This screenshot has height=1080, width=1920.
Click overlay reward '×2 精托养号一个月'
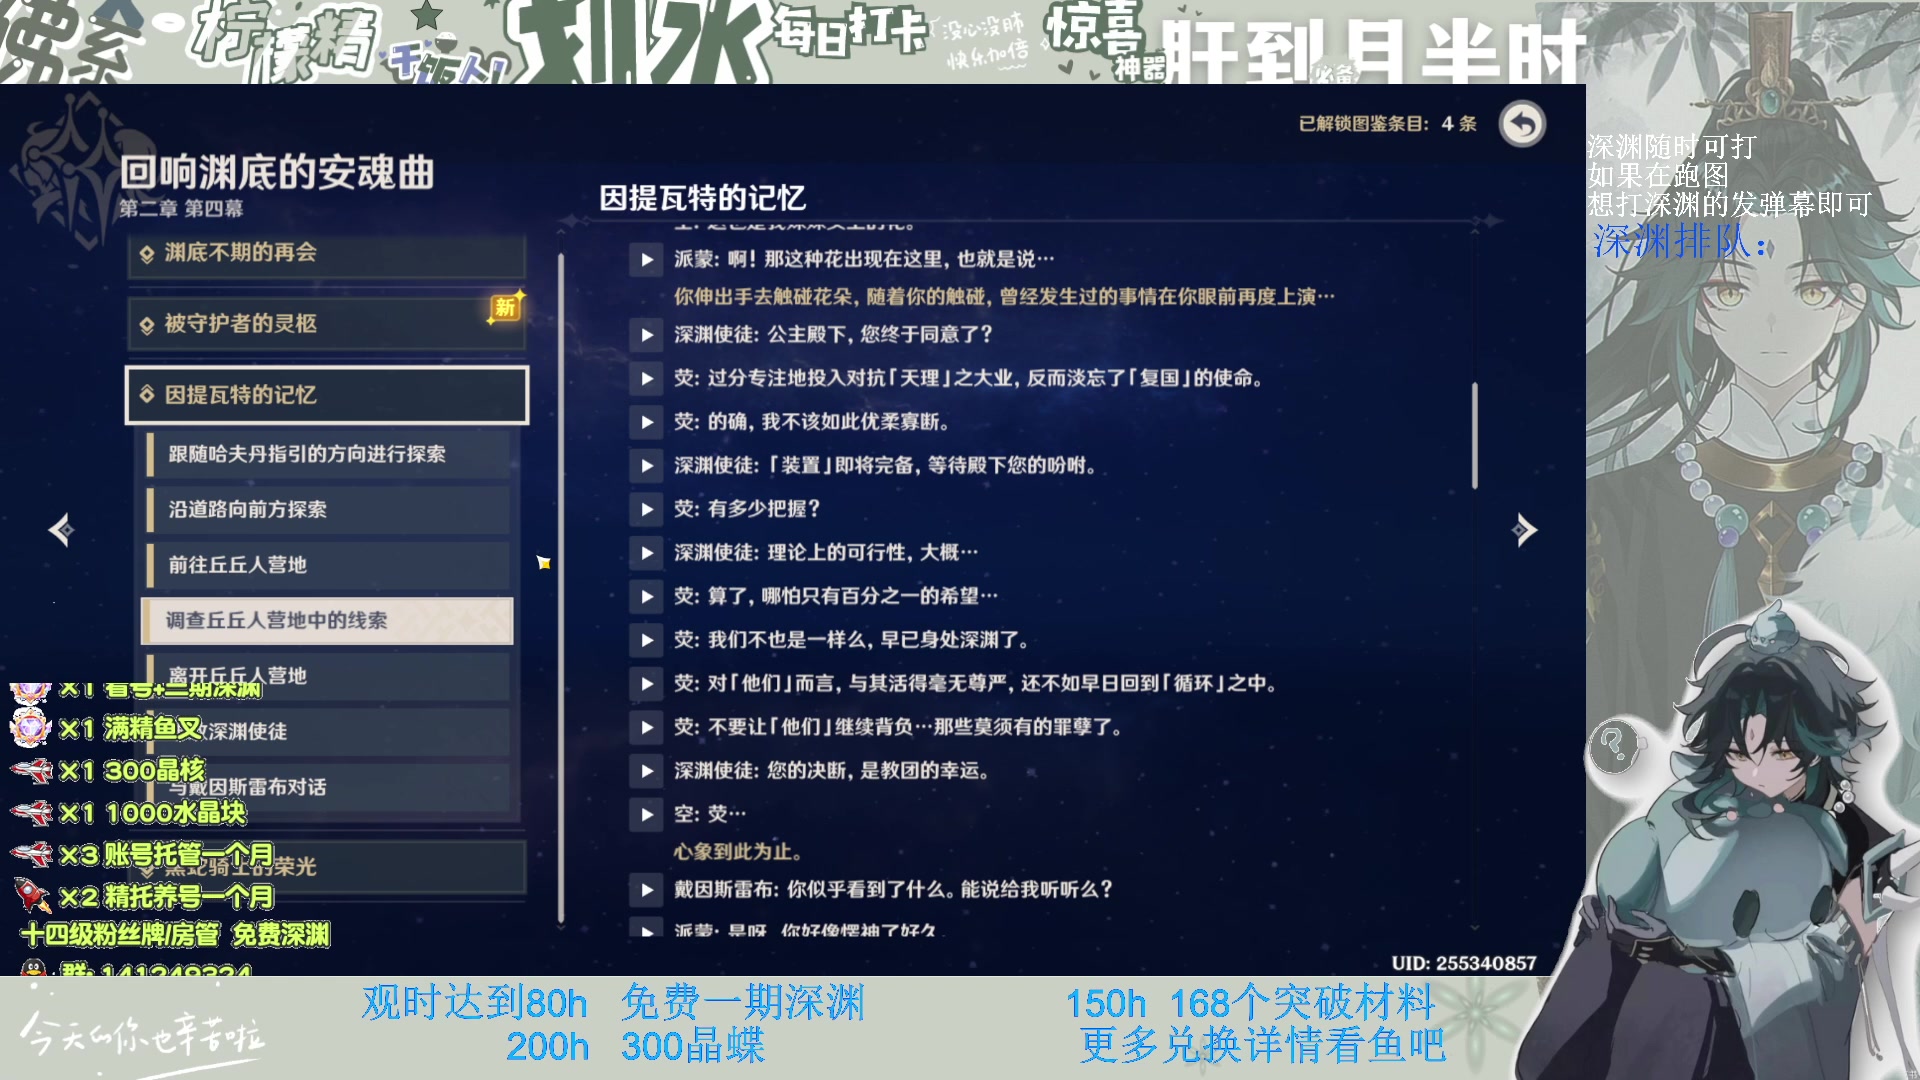142,897
